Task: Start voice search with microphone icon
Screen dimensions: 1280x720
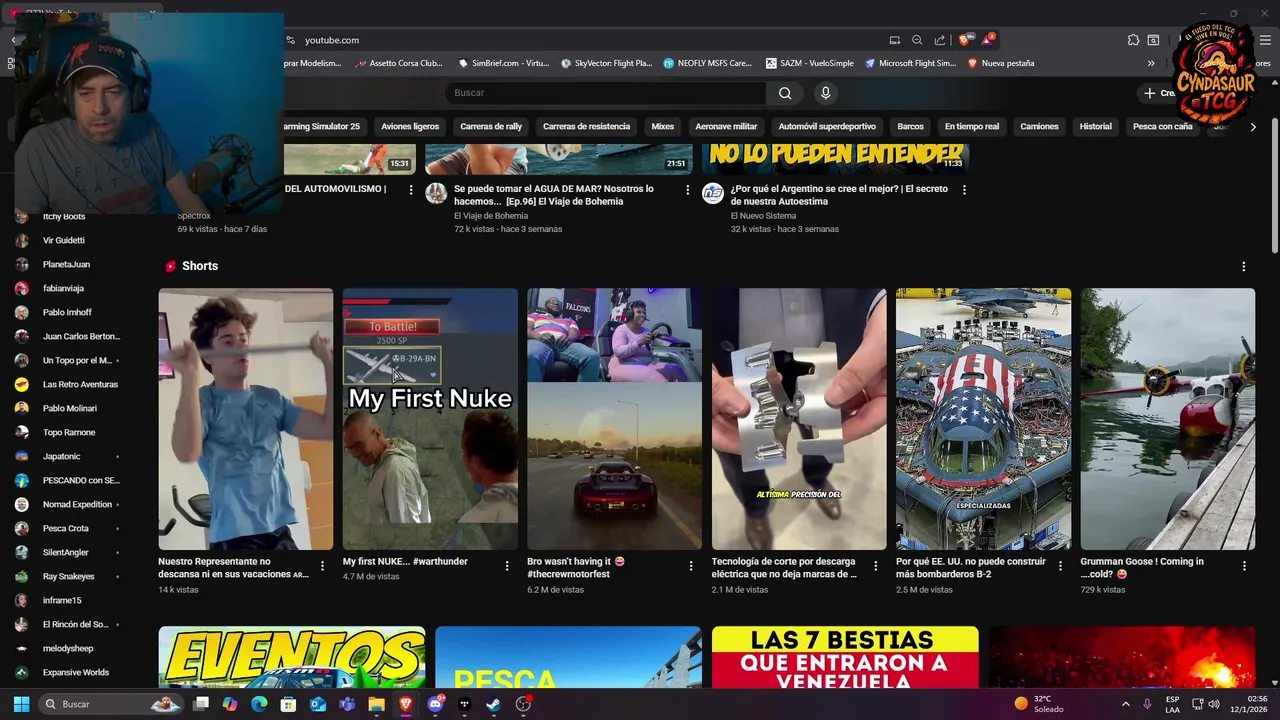Action: pyautogui.click(x=825, y=93)
